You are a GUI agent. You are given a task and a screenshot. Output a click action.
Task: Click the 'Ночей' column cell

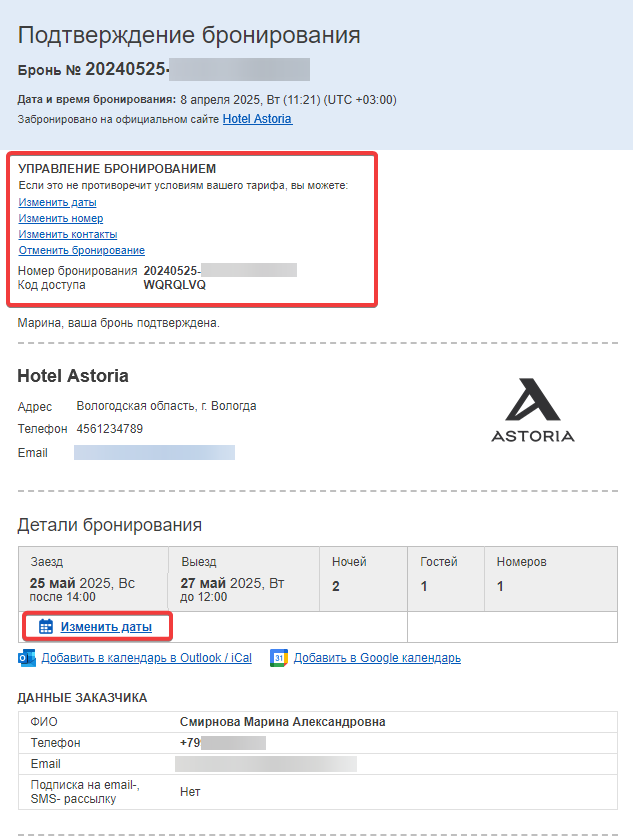(x=363, y=579)
